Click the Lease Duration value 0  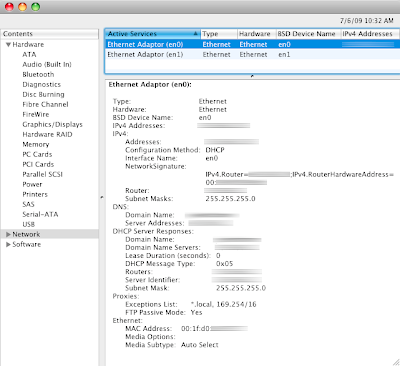pos(218,256)
